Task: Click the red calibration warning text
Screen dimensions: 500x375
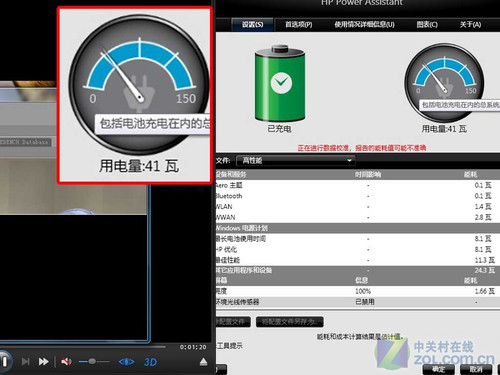Action: pos(362,148)
